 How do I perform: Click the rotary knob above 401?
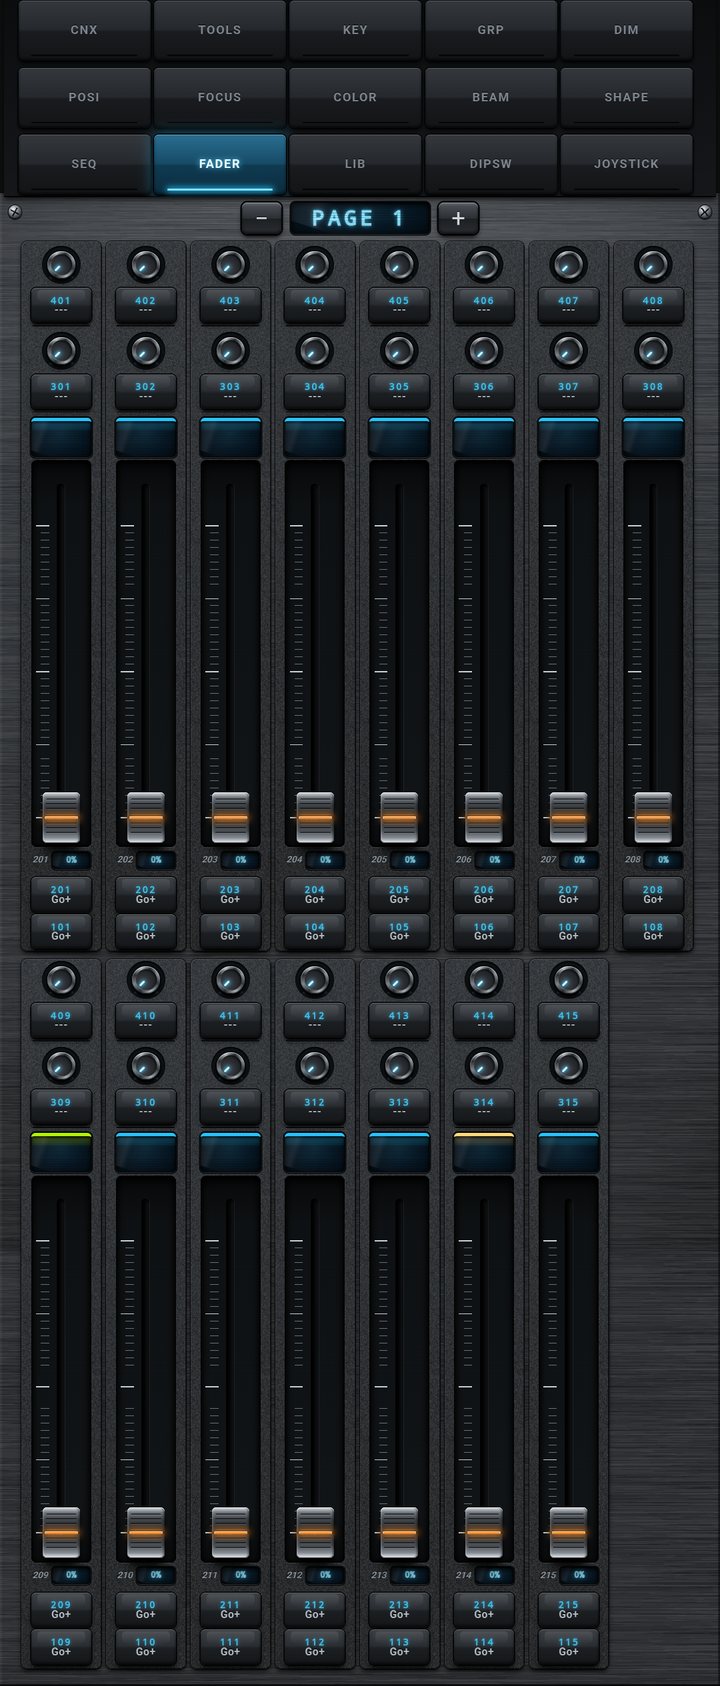[x=61, y=265]
